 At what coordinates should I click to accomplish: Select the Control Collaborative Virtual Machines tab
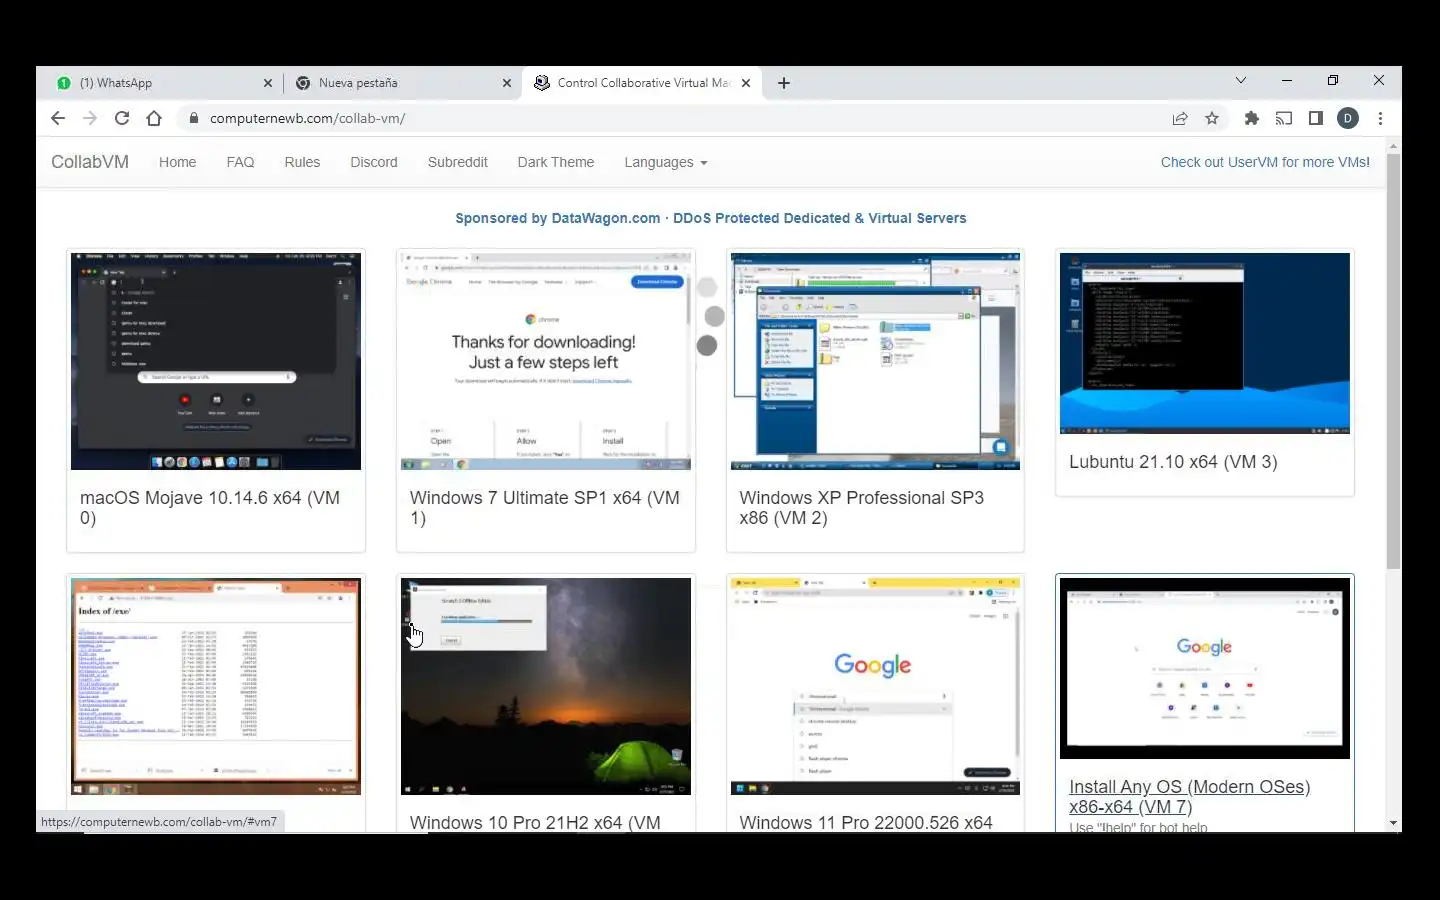click(641, 83)
